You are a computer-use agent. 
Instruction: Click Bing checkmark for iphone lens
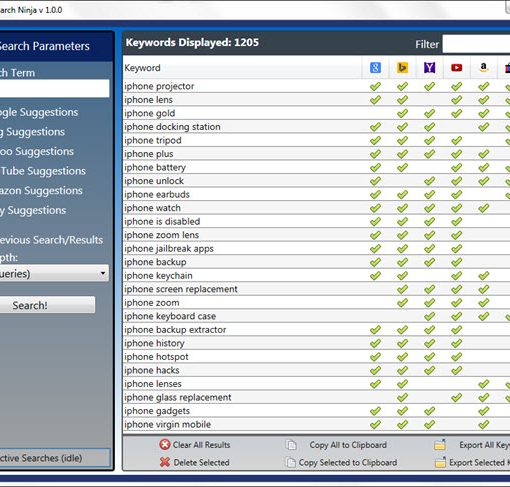pyautogui.click(x=402, y=100)
